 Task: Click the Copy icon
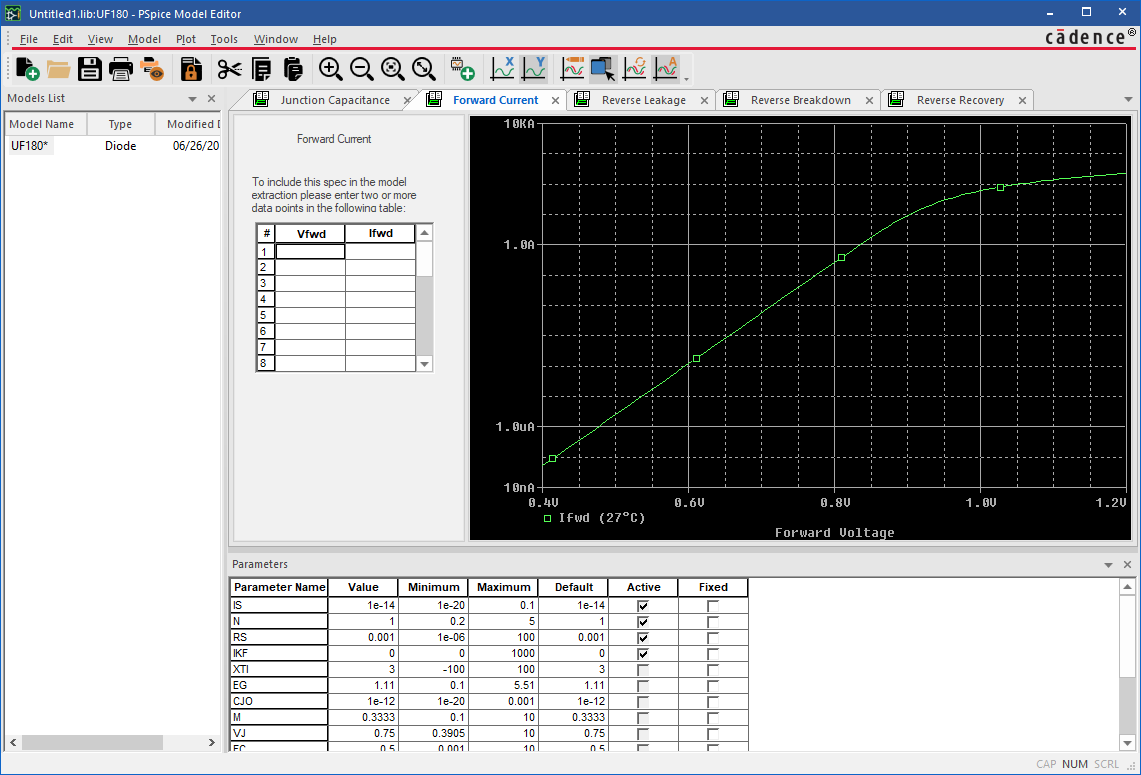(261, 69)
